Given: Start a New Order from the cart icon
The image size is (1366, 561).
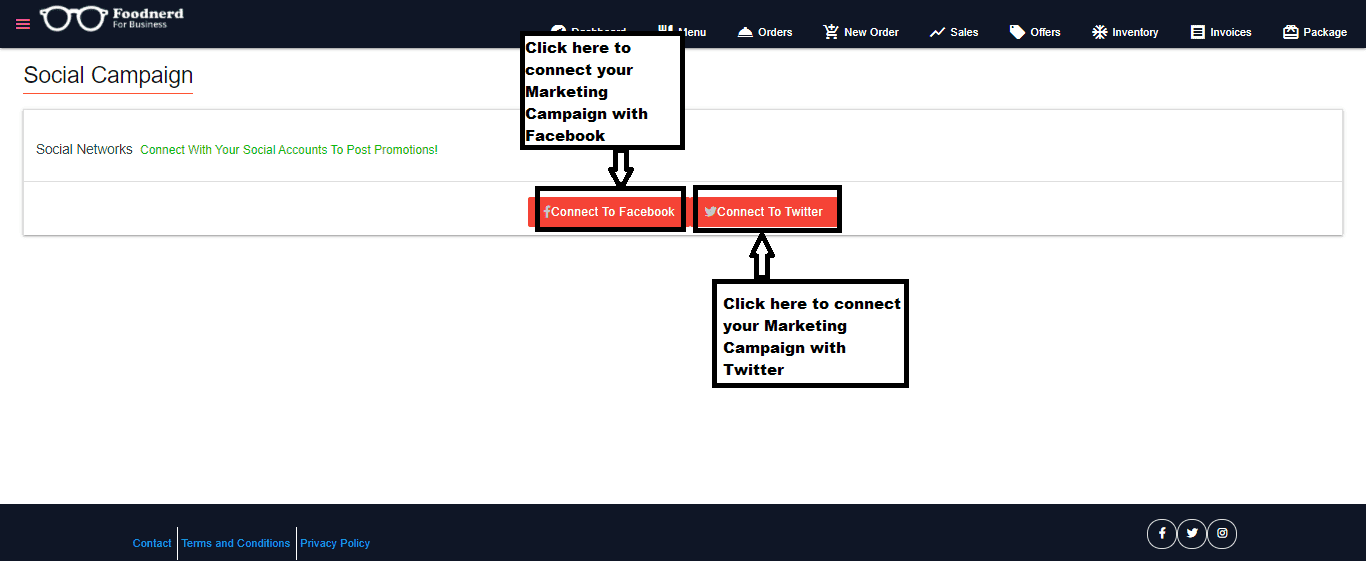Looking at the screenshot, I should pyautogui.click(x=860, y=32).
